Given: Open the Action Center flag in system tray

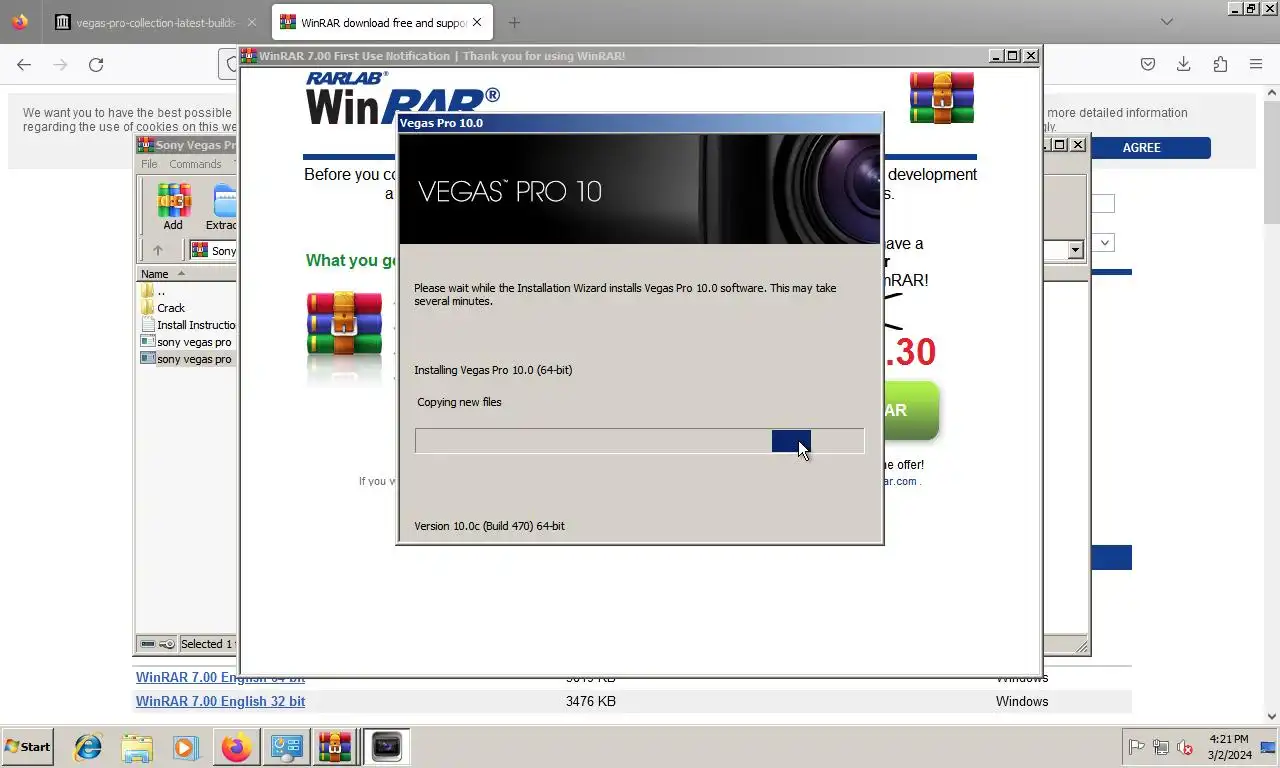Looking at the screenshot, I should point(1137,747).
